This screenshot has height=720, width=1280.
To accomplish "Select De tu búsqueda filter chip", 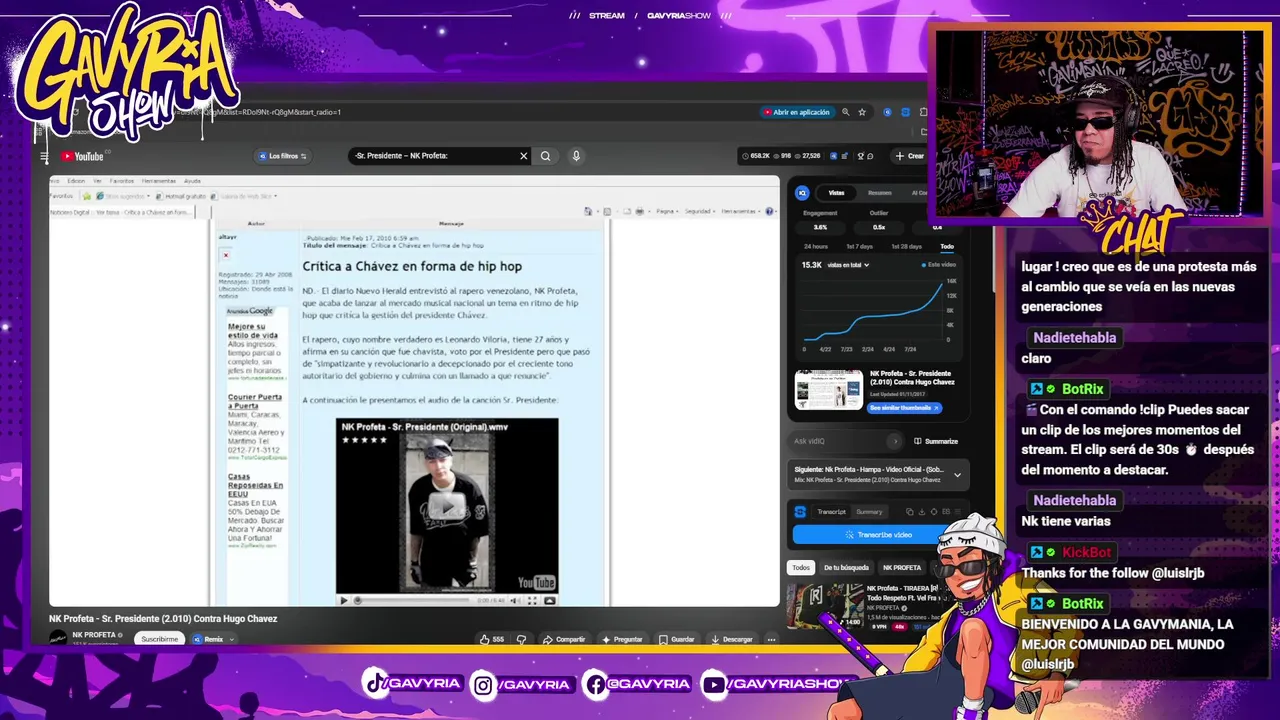I will (x=846, y=568).
